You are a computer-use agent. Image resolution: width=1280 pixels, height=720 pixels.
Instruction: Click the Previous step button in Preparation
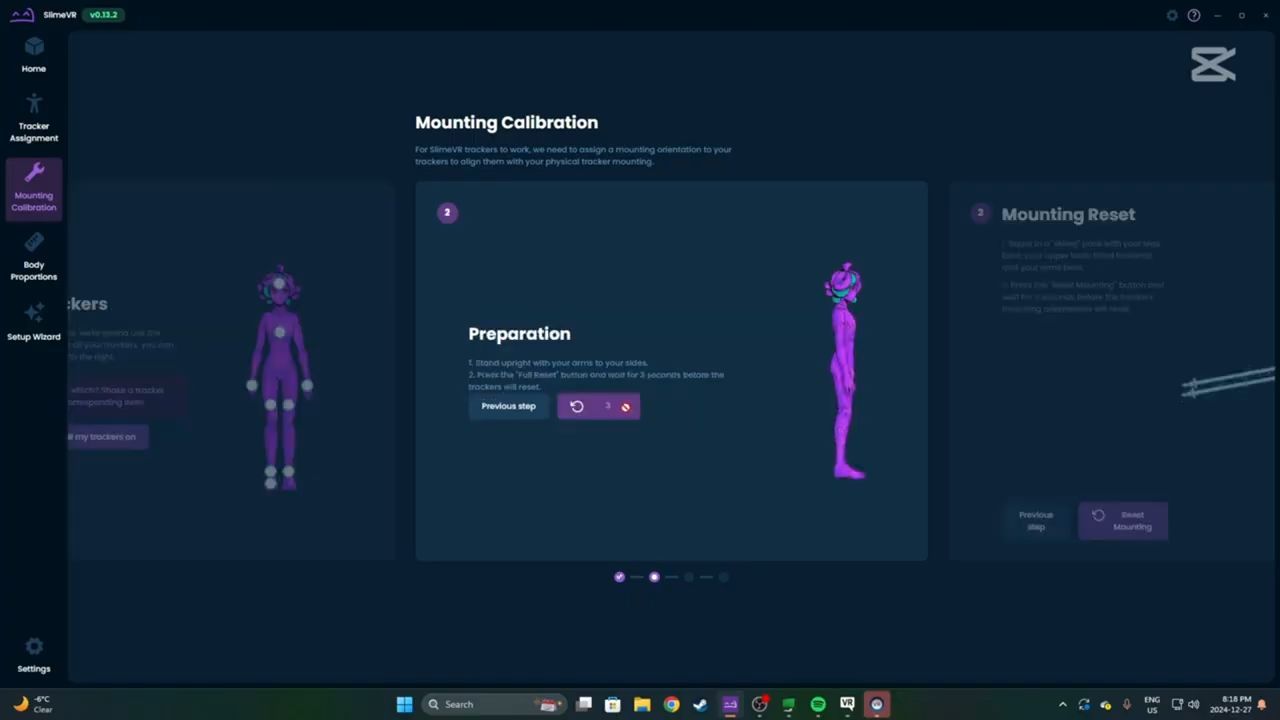click(508, 406)
